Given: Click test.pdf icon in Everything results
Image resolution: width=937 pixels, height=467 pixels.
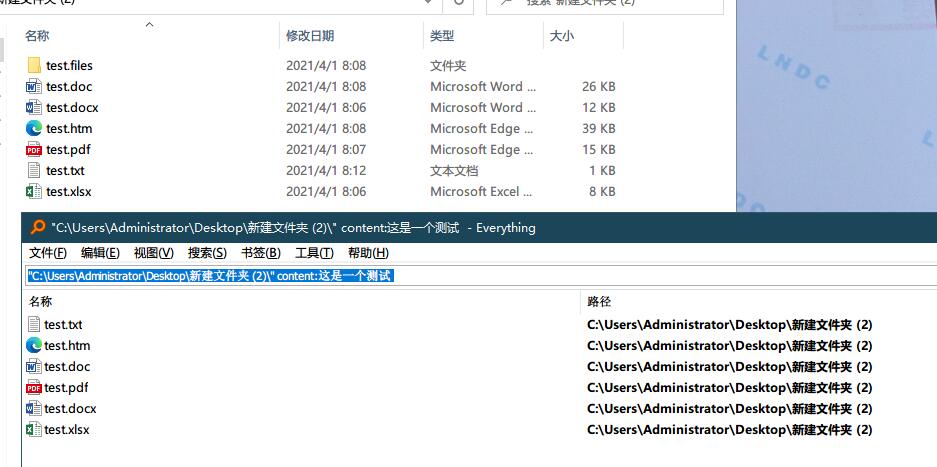Looking at the screenshot, I should pyautogui.click(x=34, y=388).
